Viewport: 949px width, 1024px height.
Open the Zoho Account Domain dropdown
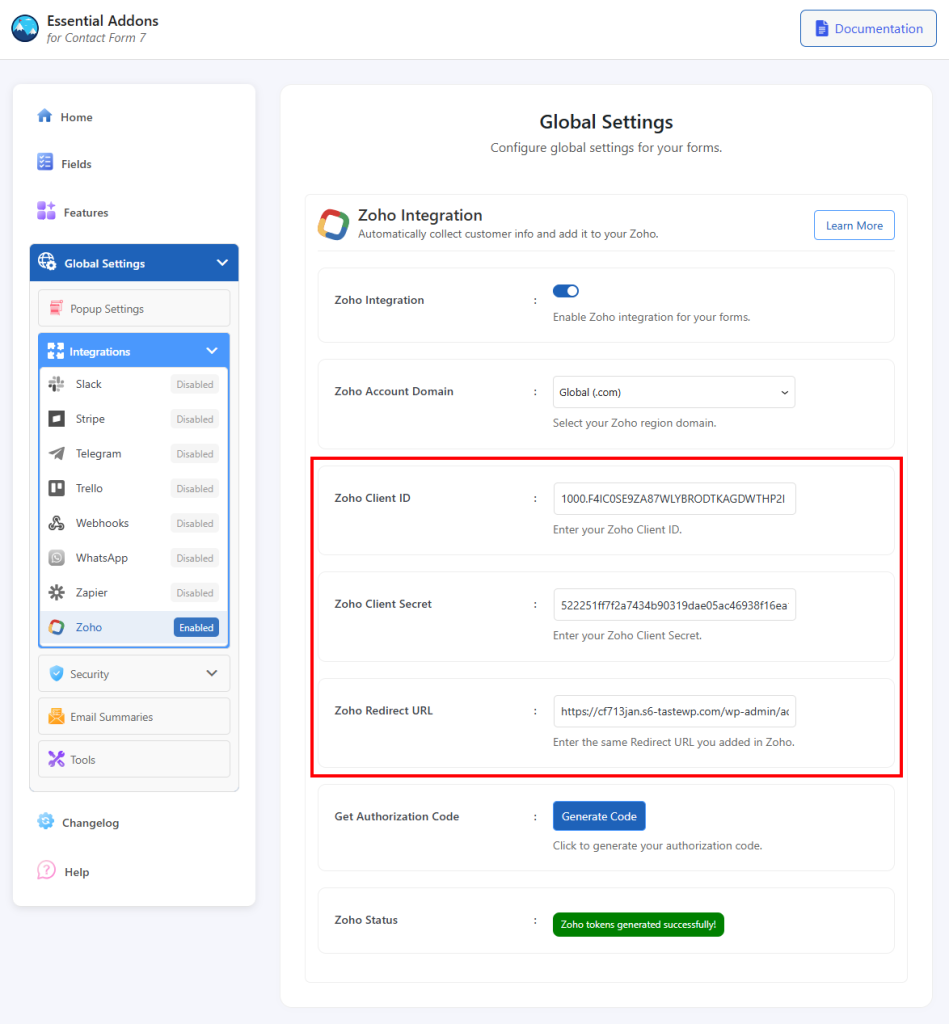tap(673, 392)
